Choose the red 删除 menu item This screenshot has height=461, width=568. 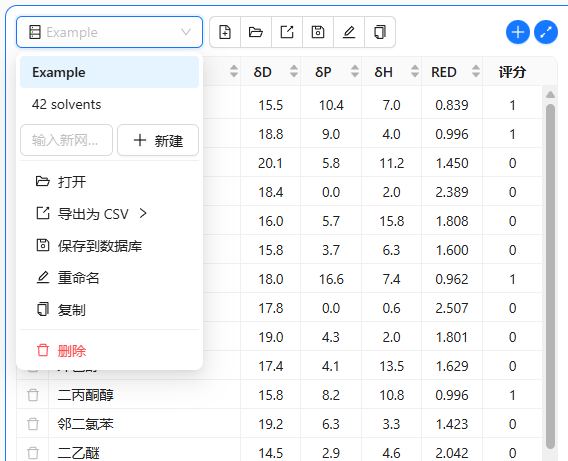pyautogui.click(x=109, y=351)
